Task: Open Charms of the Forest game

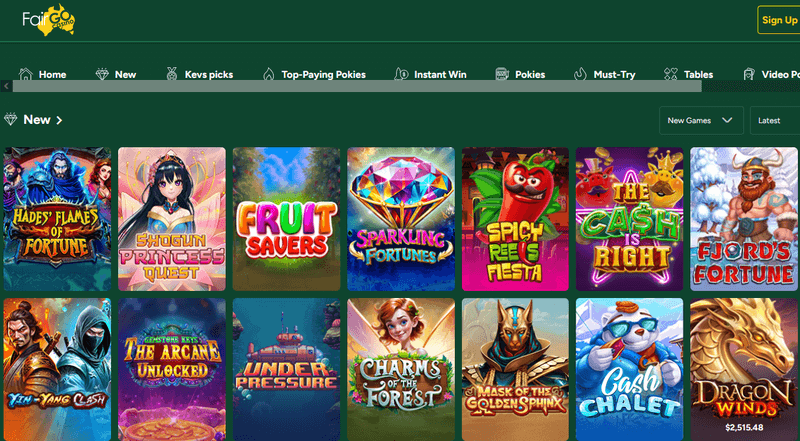Action: (x=401, y=370)
